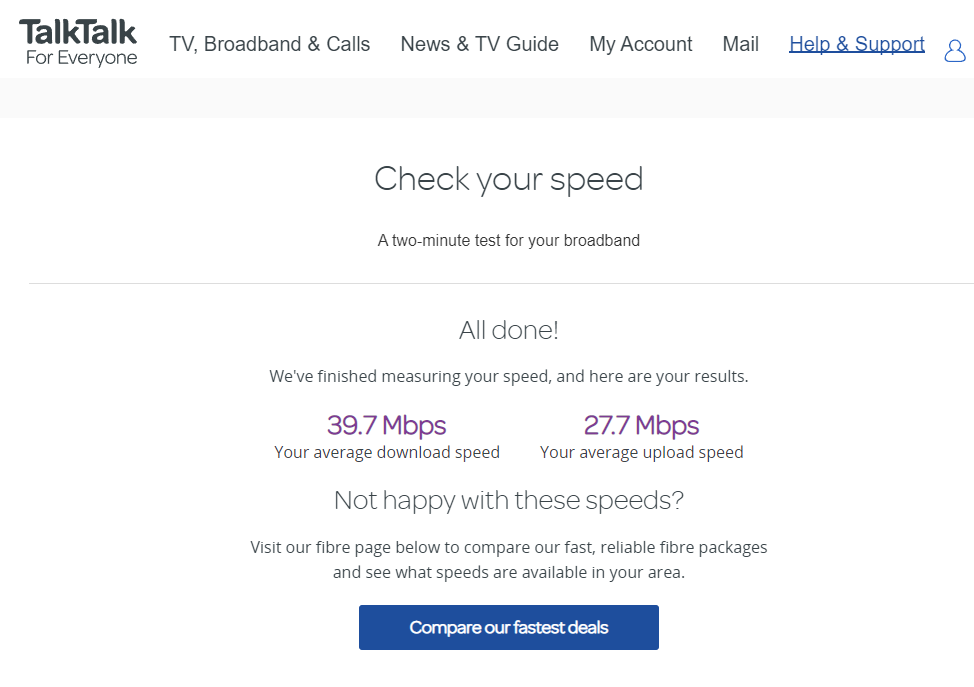The height and width of the screenshot is (687, 974).
Task: Open 'Mail' from the navigation bar
Action: pos(740,44)
